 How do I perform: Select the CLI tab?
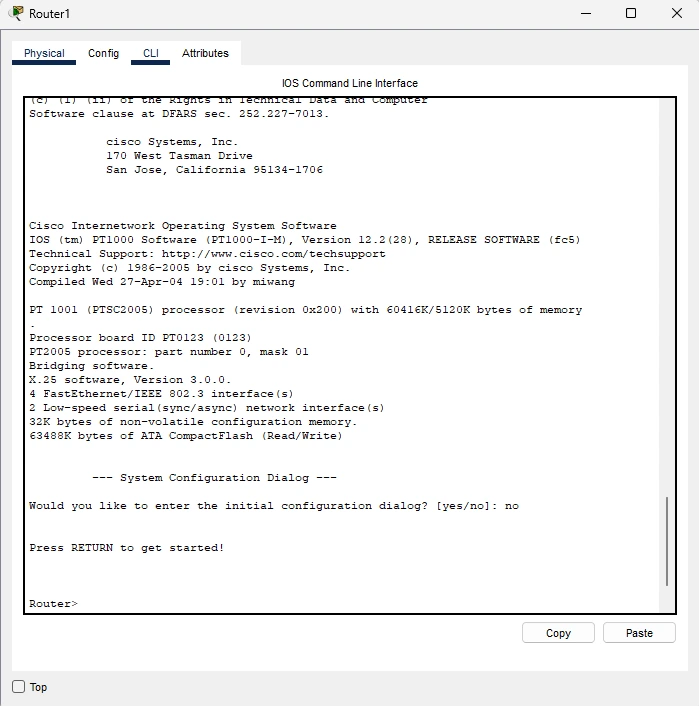click(x=150, y=53)
